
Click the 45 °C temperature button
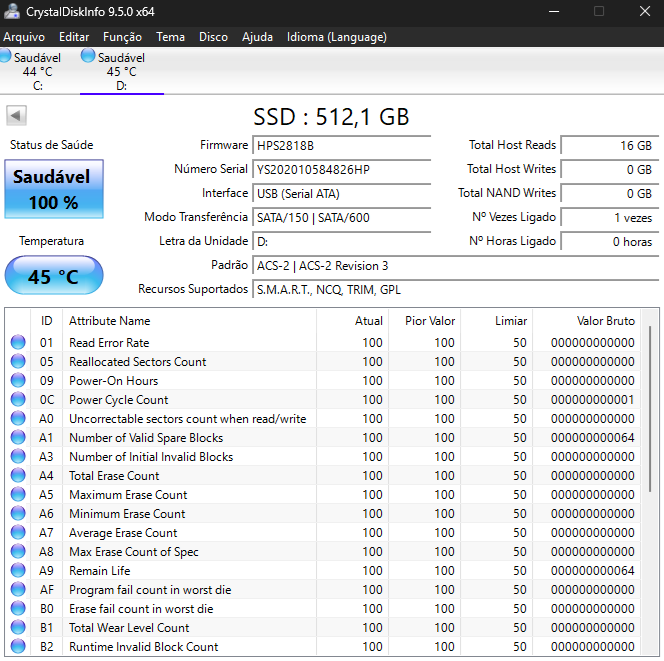pos(54,275)
